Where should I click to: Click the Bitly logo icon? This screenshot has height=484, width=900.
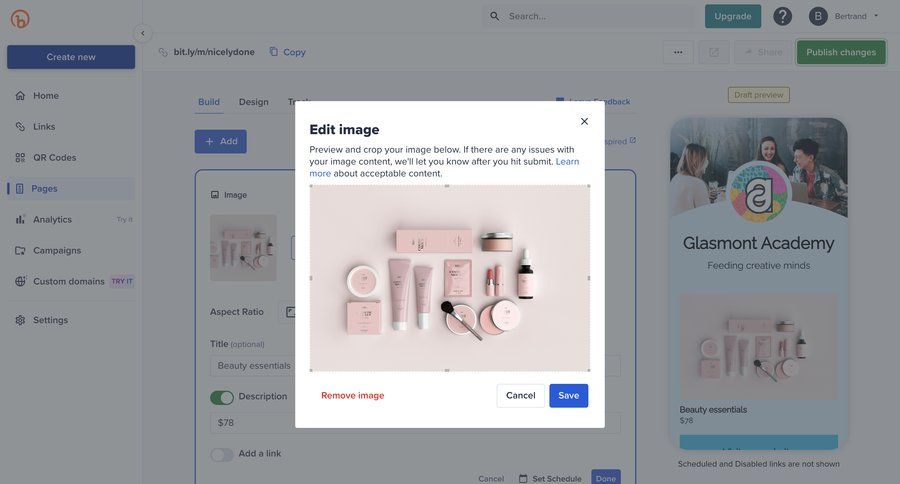coord(20,18)
